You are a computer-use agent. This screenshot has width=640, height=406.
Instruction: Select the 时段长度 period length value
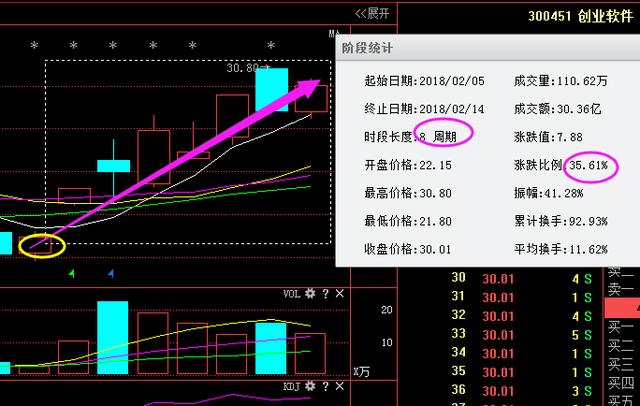pos(438,137)
